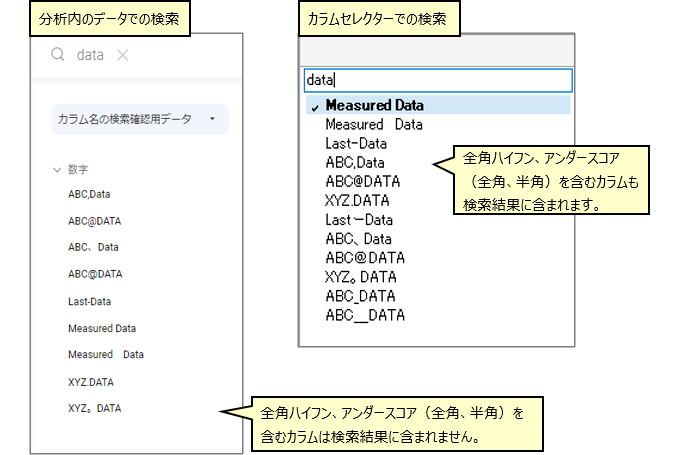Image resolution: width=680 pixels, height=455 pixels.
Task: Click the data search text in left panel
Action: coord(91,56)
